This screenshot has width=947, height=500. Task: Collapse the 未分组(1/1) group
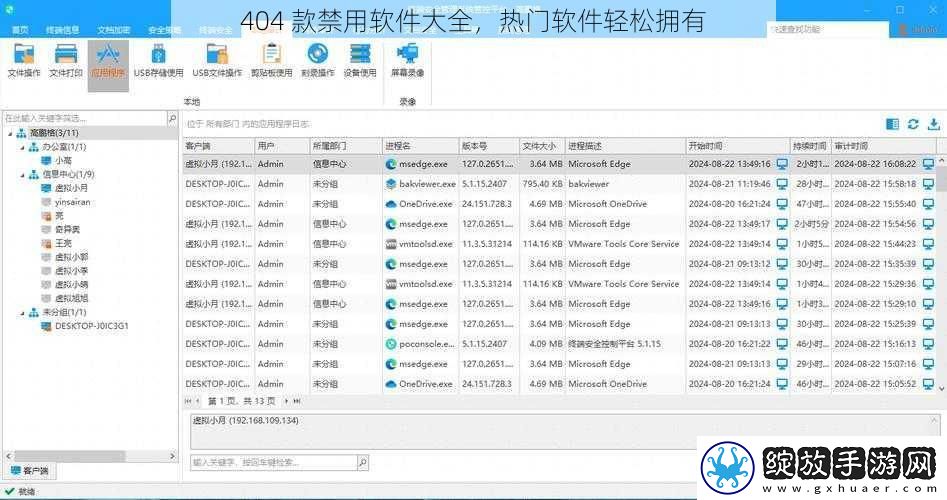pyautogui.click(x=22, y=312)
